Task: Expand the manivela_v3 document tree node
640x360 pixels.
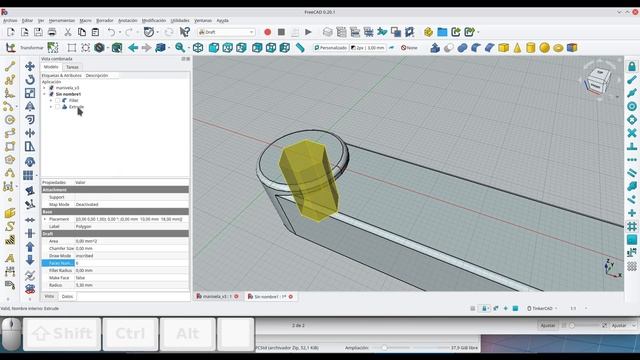Action: pos(44,88)
